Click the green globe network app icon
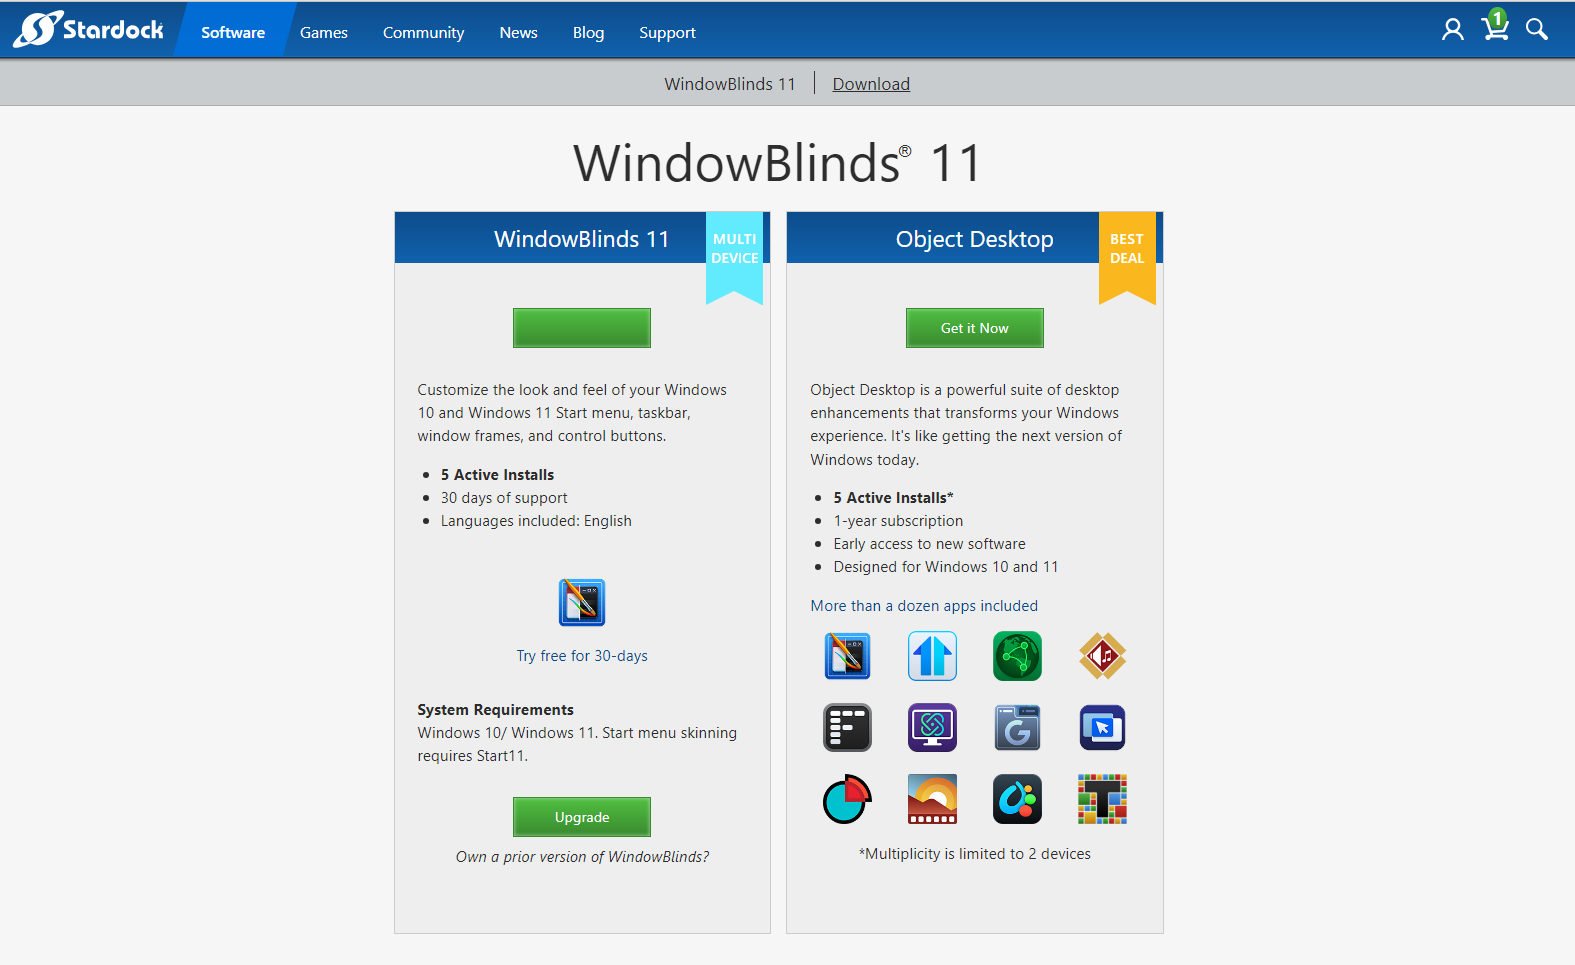1575x965 pixels. point(1018,656)
